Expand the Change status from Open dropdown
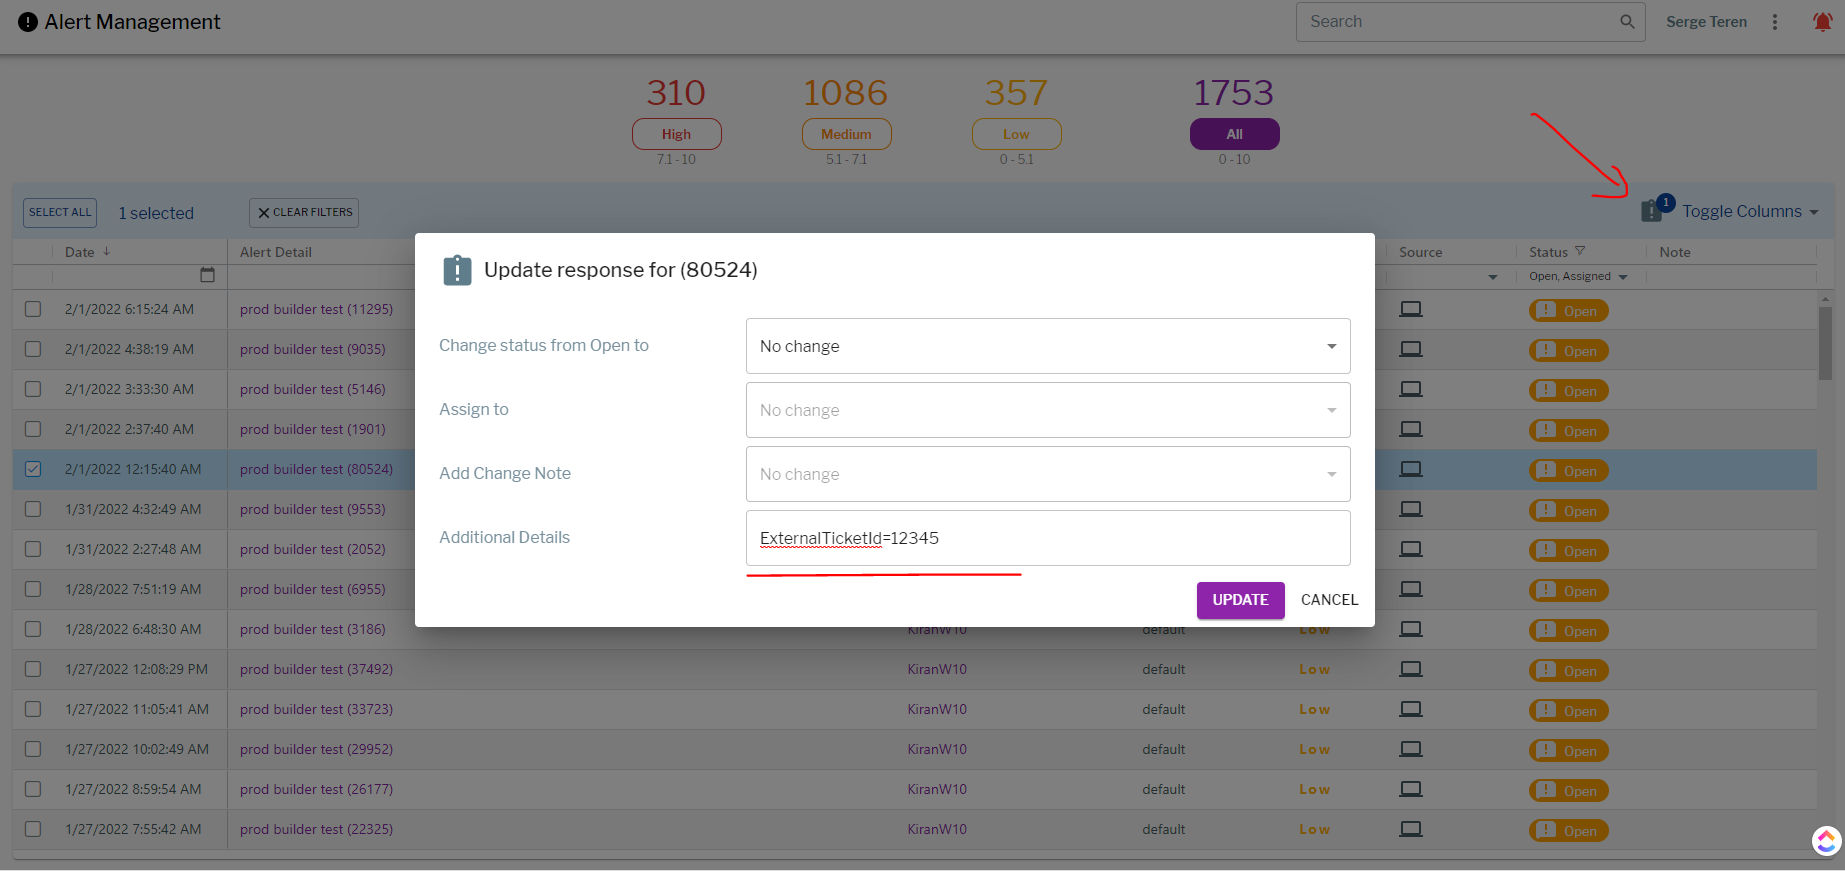Image resolution: width=1845 pixels, height=871 pixels. coord(1047,346)
